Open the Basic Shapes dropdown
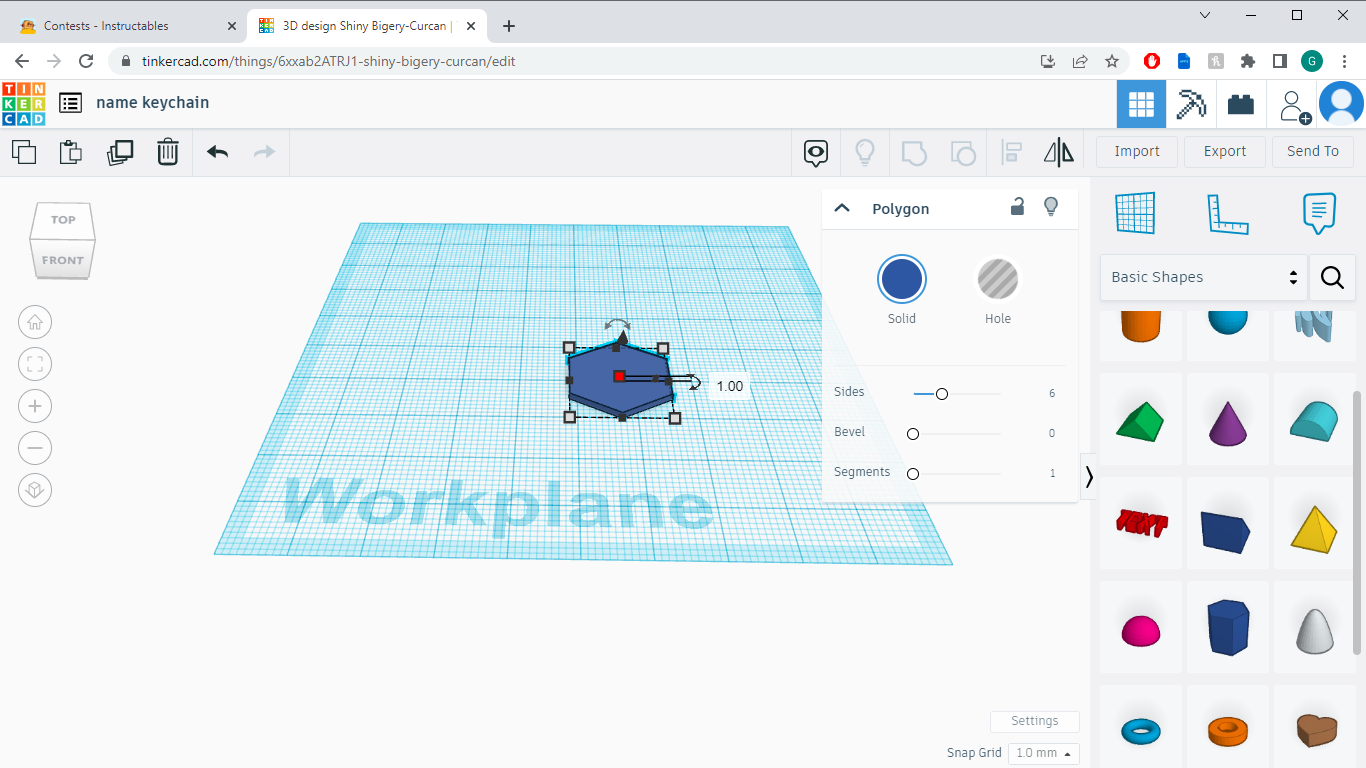 [x=1204, y=277]
